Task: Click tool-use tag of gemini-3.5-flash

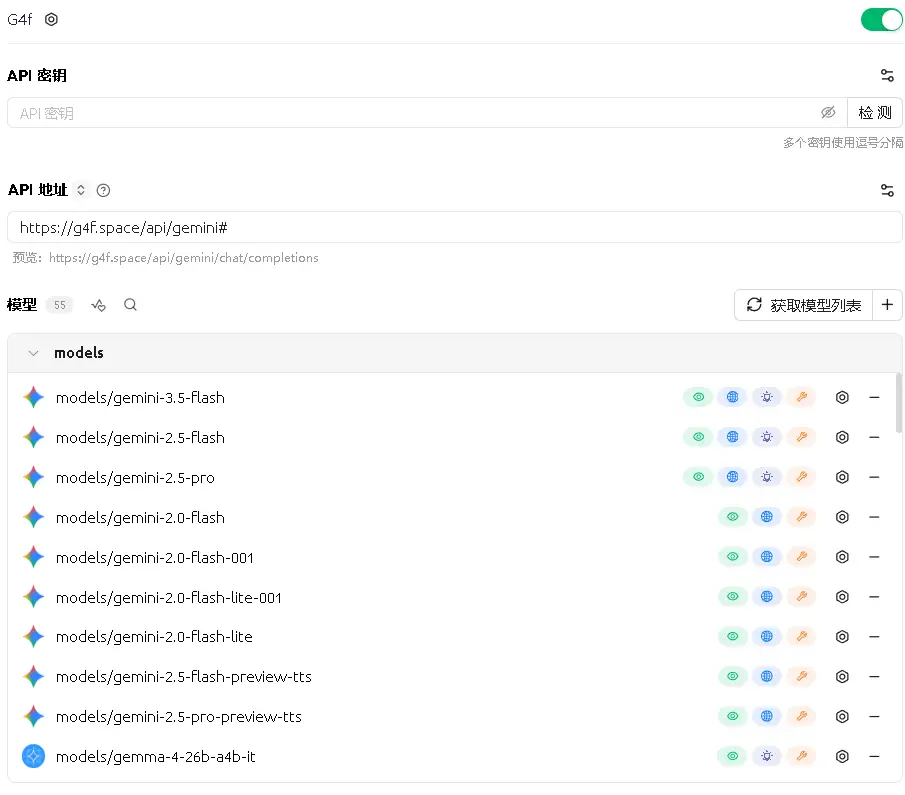Action: [802, 397]
